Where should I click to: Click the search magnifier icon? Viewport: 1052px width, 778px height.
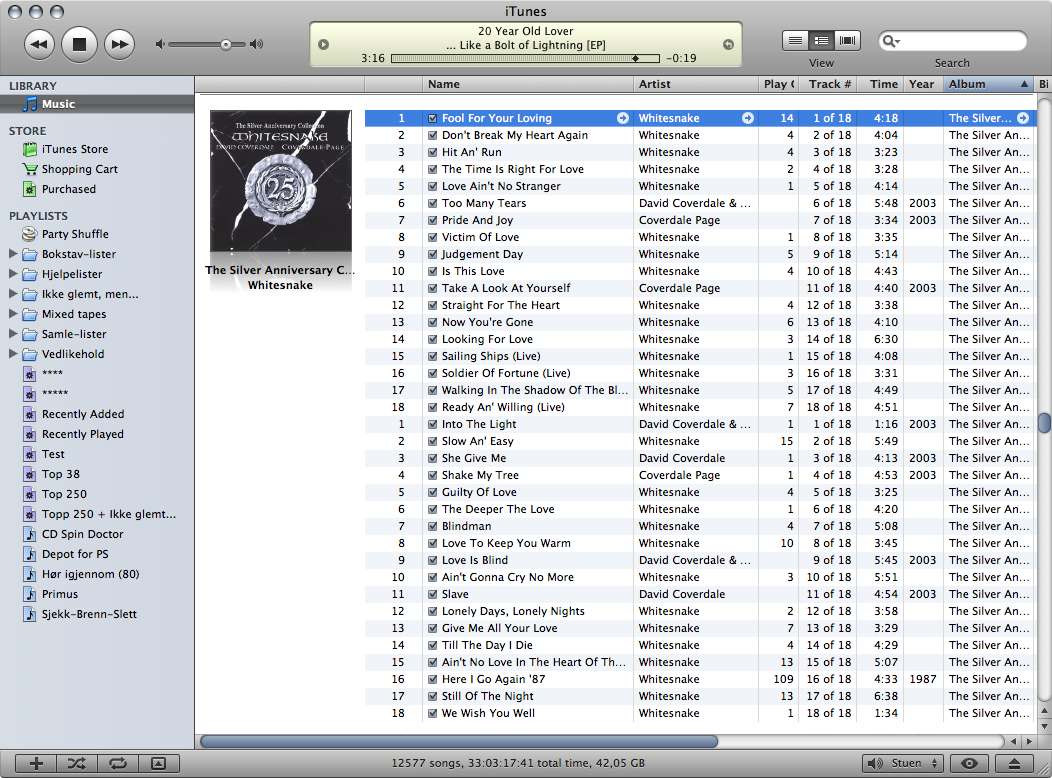pos(889,41)
